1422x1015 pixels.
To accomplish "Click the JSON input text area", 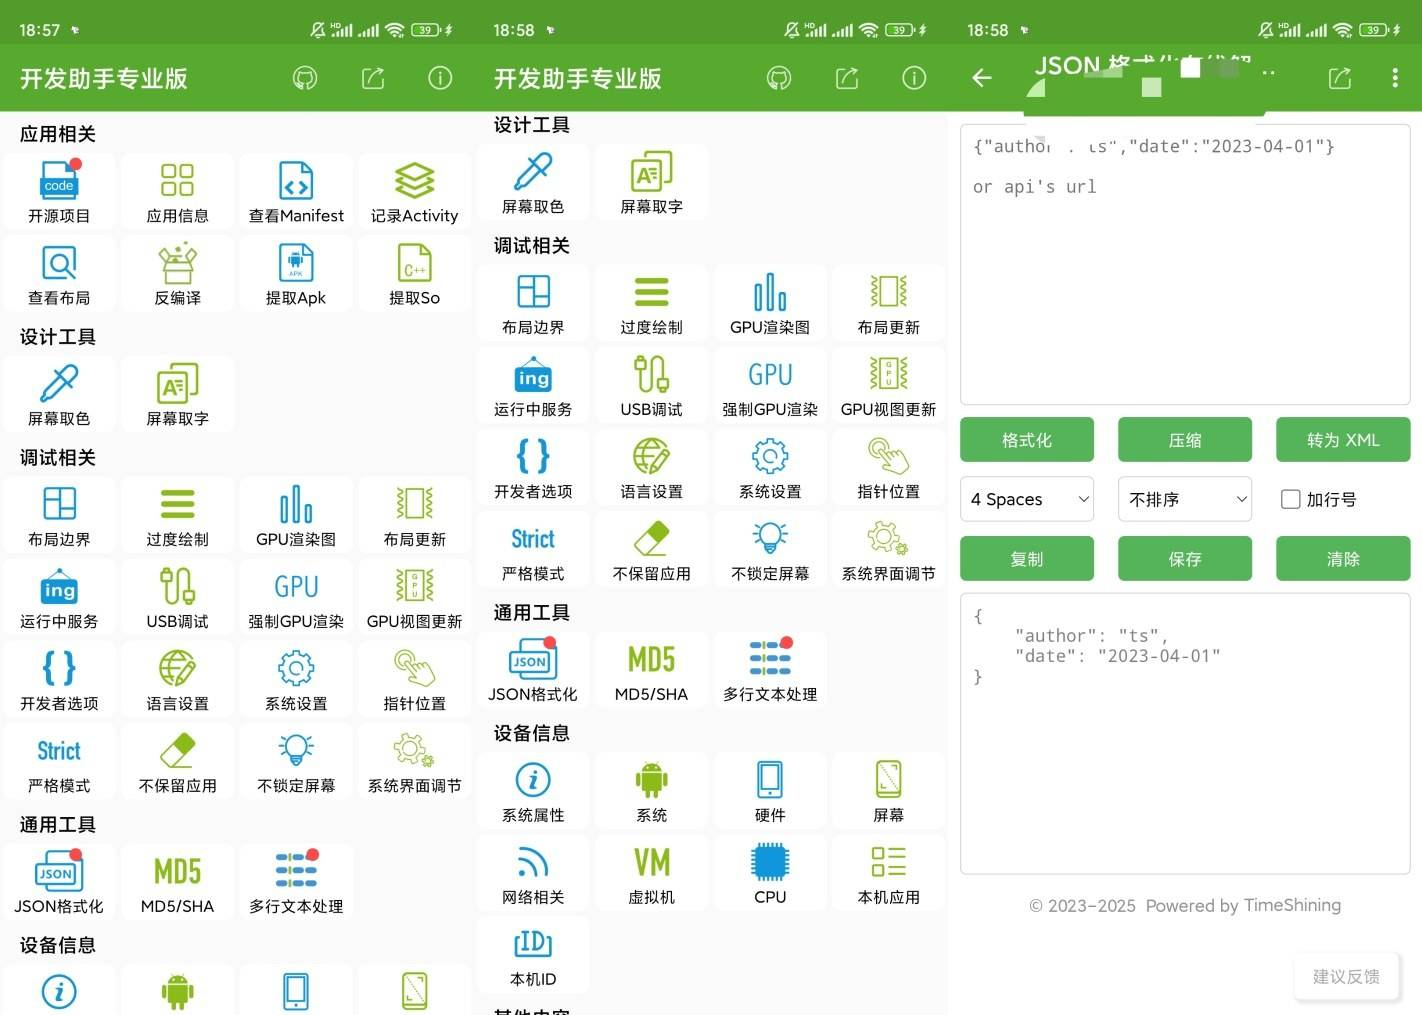I will (x=1185, y=265).
